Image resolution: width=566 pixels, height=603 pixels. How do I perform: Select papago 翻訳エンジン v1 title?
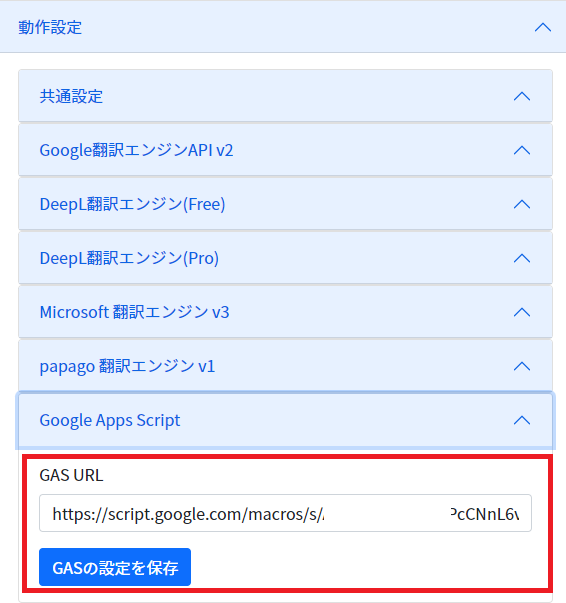click(x=127, y=366)
